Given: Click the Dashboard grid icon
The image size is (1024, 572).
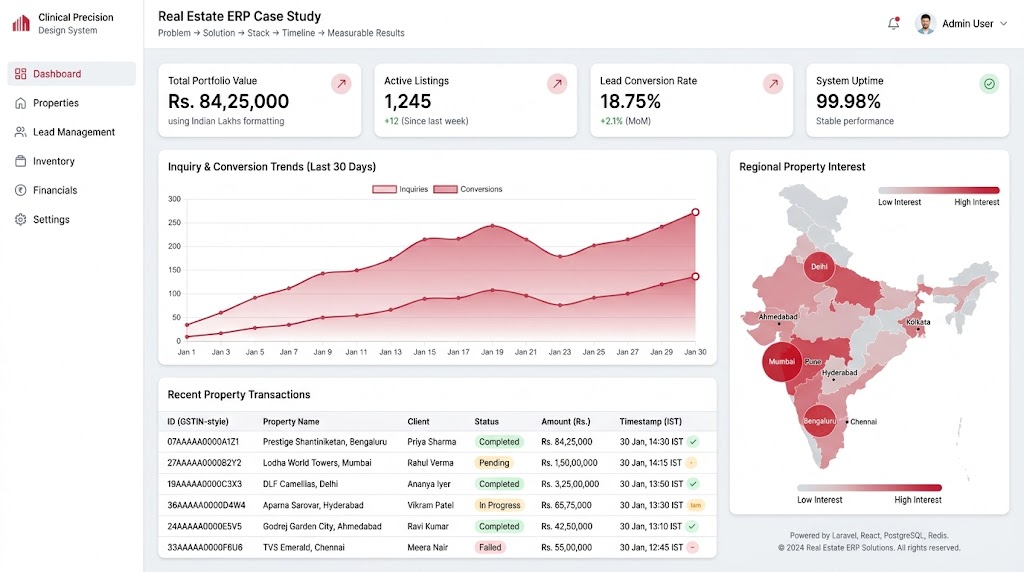Looking at the screenshot, I should [20, 74].
